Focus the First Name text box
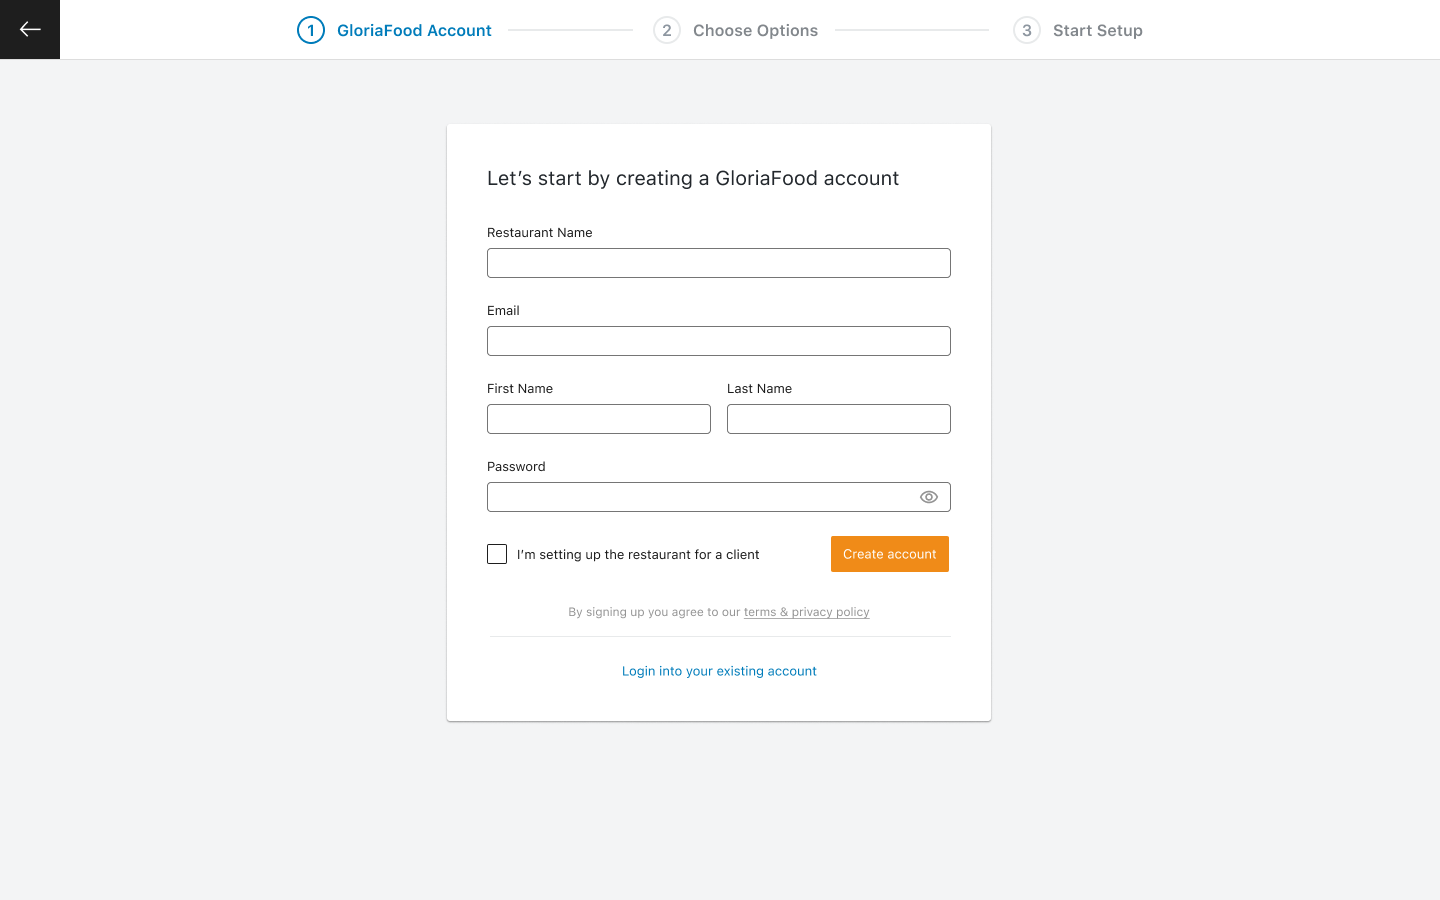1440x900 pixels. [x=598, y=419]
